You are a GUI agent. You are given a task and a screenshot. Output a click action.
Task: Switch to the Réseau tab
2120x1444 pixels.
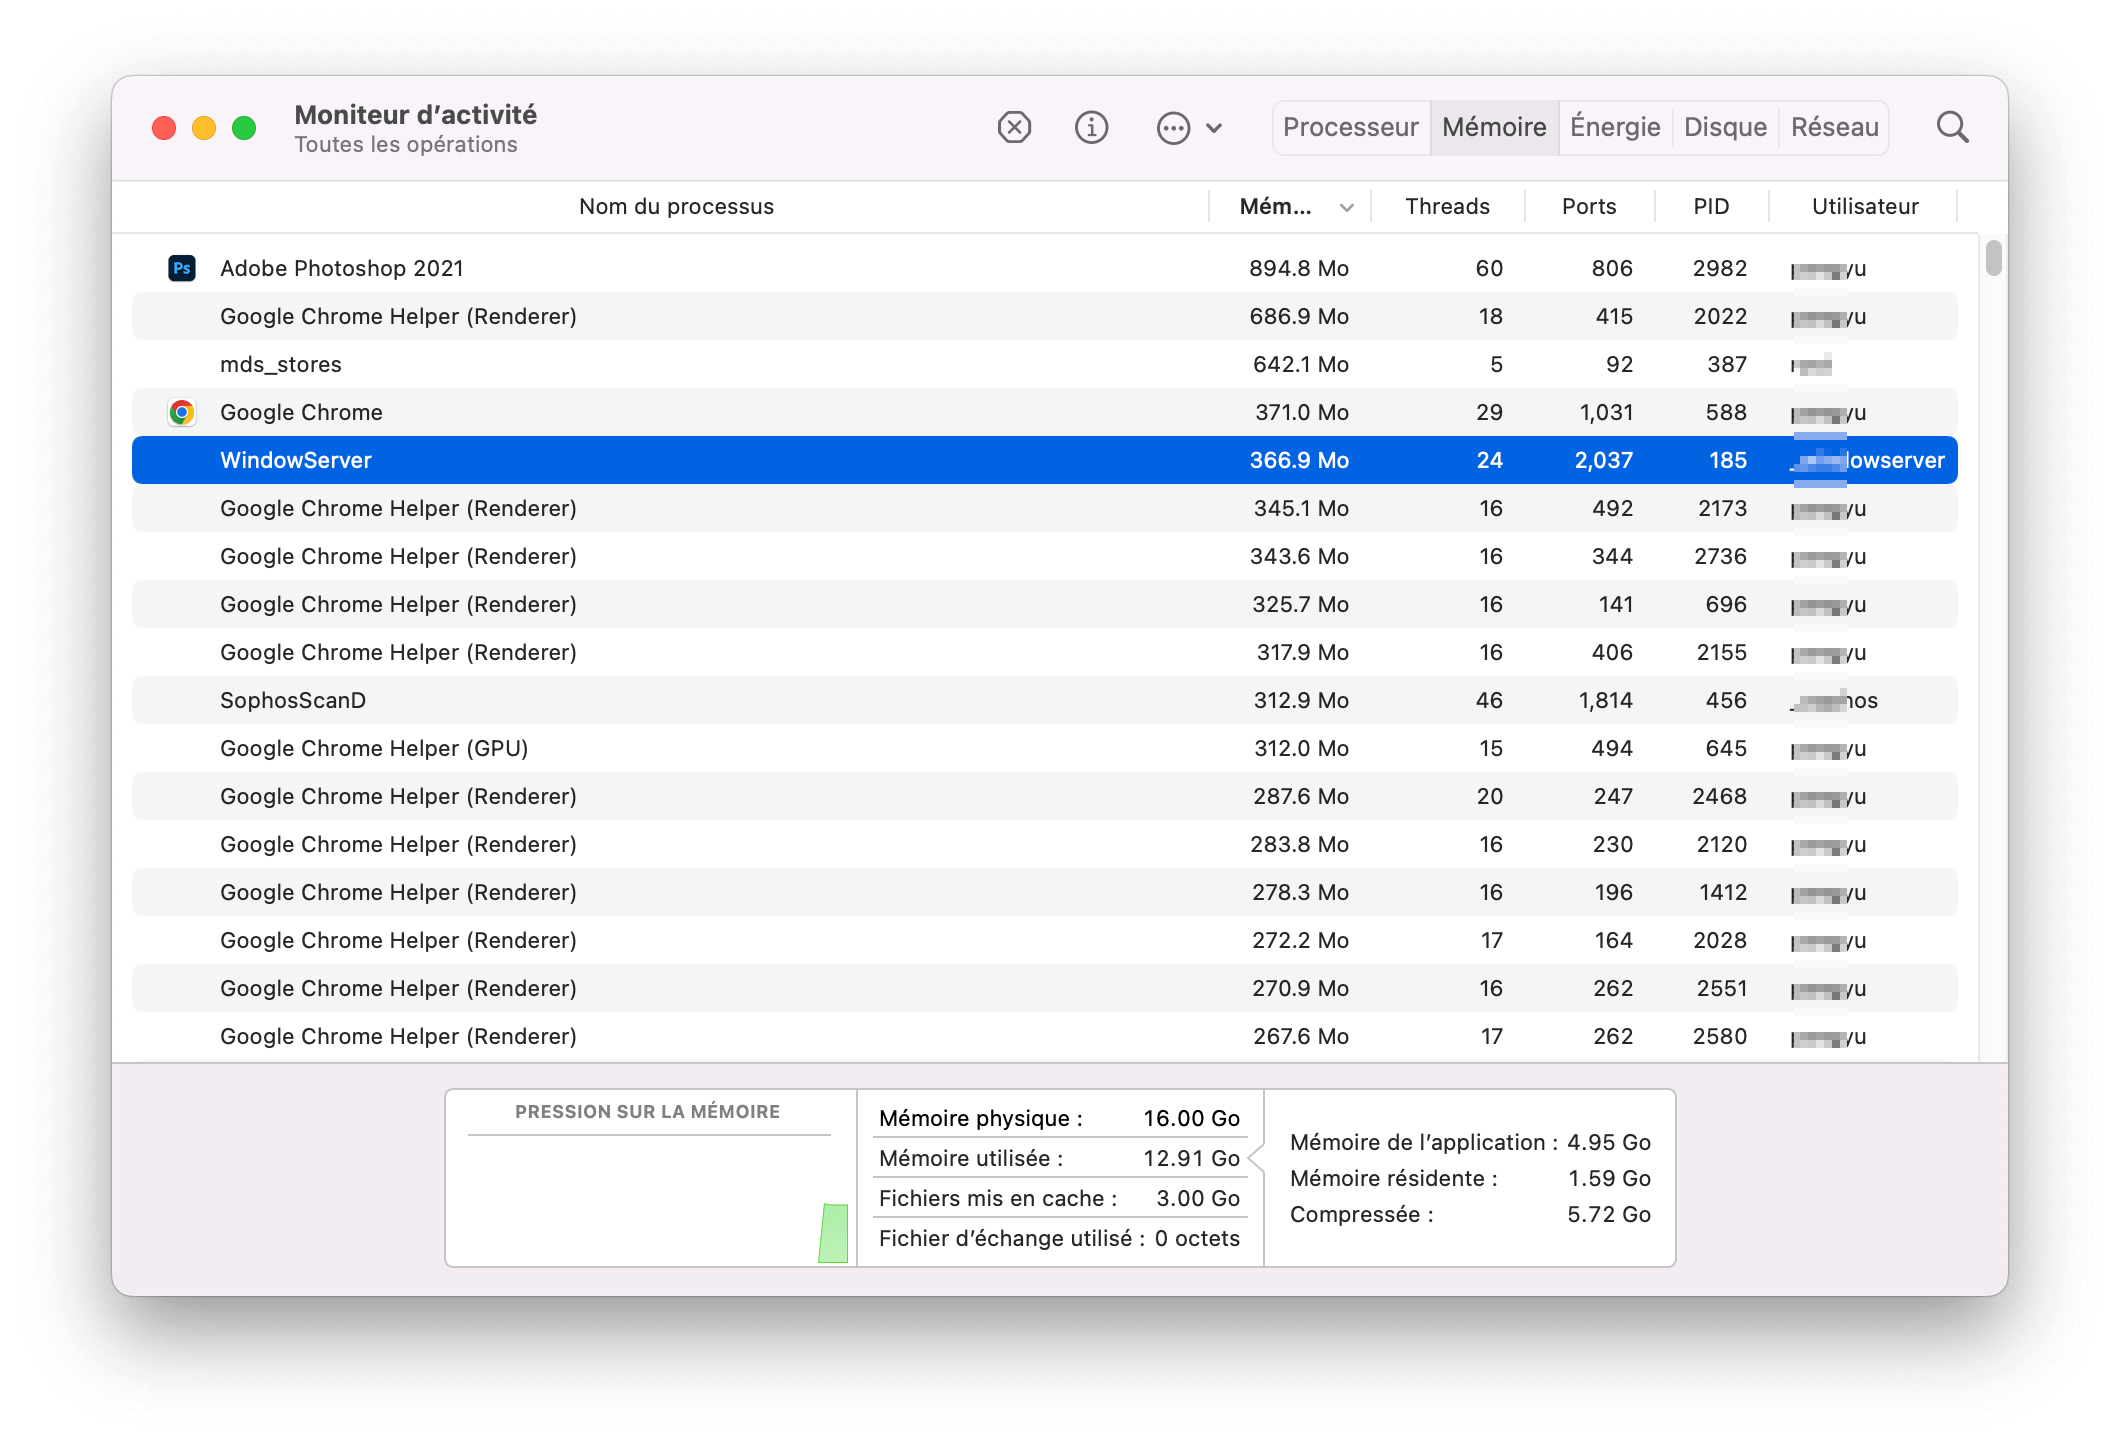(x=1834, y=128)
